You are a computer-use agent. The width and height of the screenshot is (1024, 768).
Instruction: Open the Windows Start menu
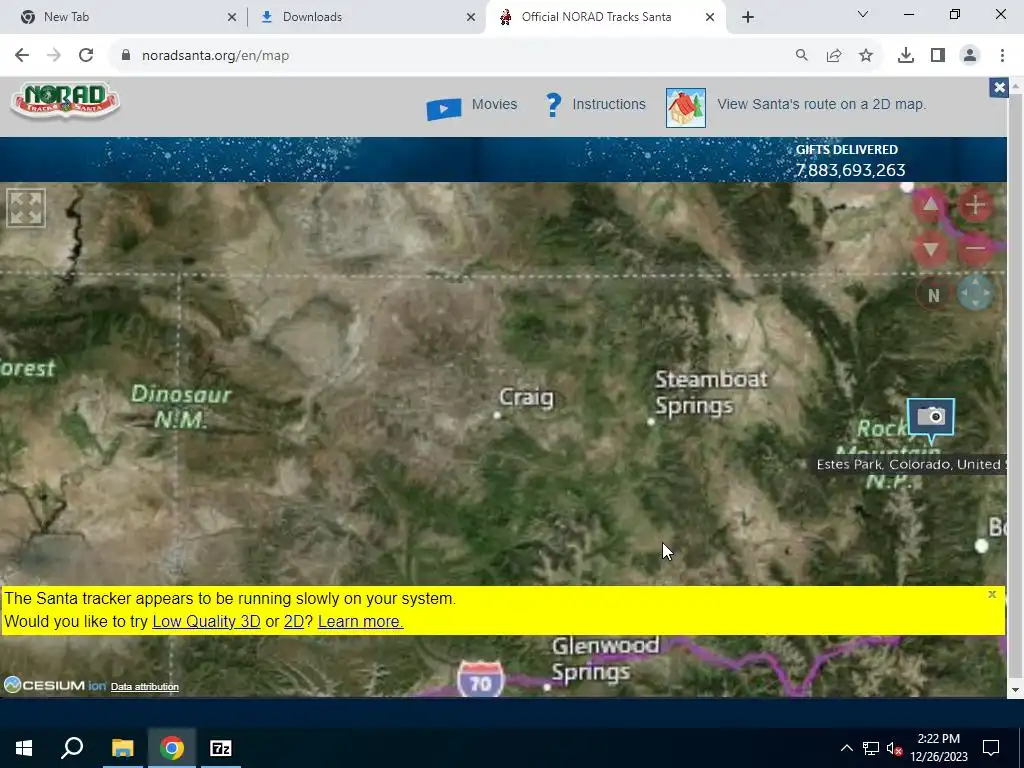(24, 748)
